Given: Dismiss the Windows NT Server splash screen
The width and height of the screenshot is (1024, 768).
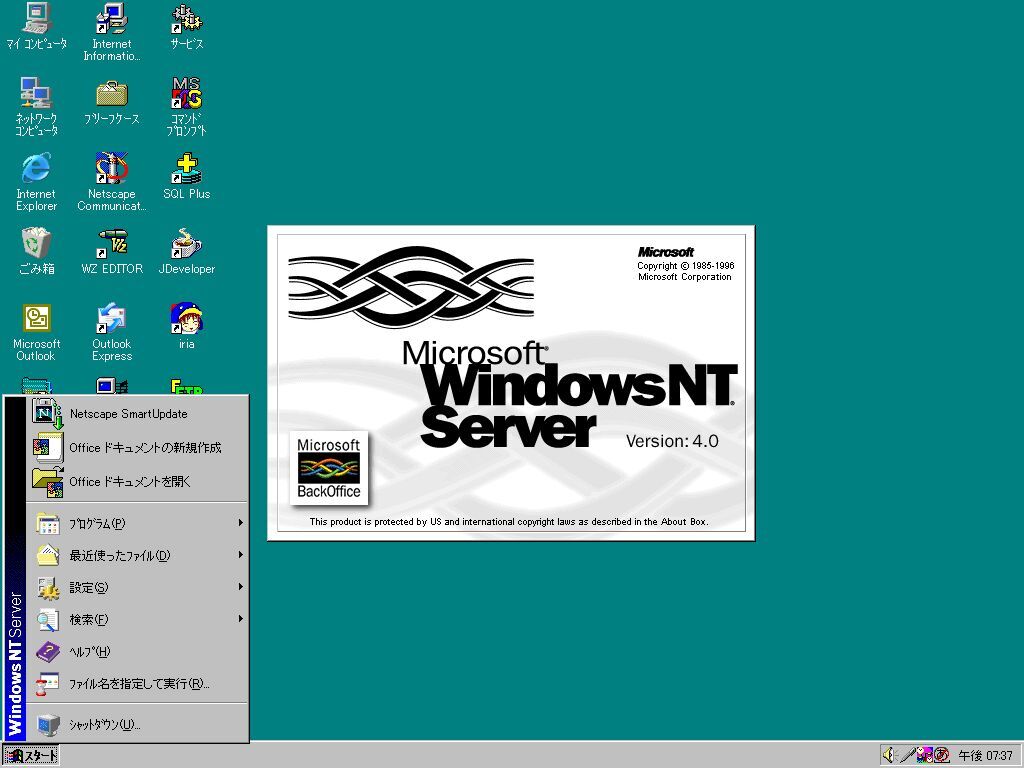Looking at the screenshot, I should pyautogui.click(x=511, y=383).
